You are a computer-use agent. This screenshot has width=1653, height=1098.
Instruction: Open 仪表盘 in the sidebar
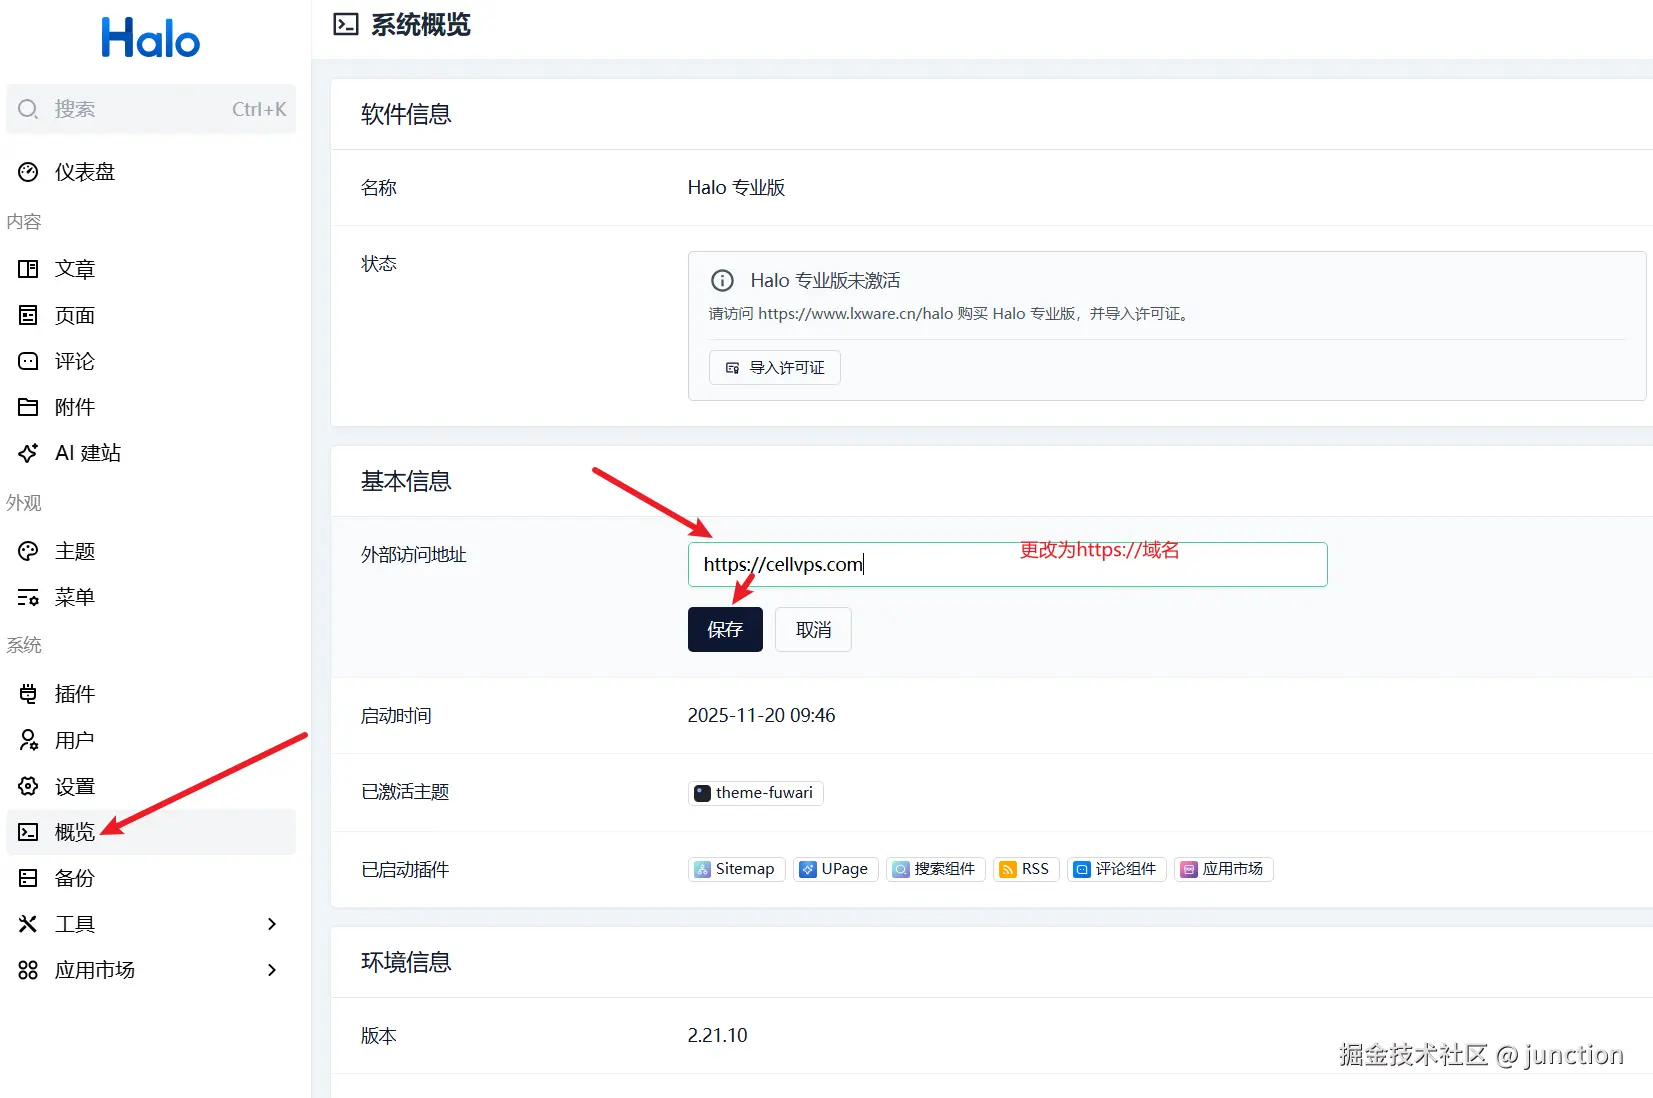[x=151, y=172]
